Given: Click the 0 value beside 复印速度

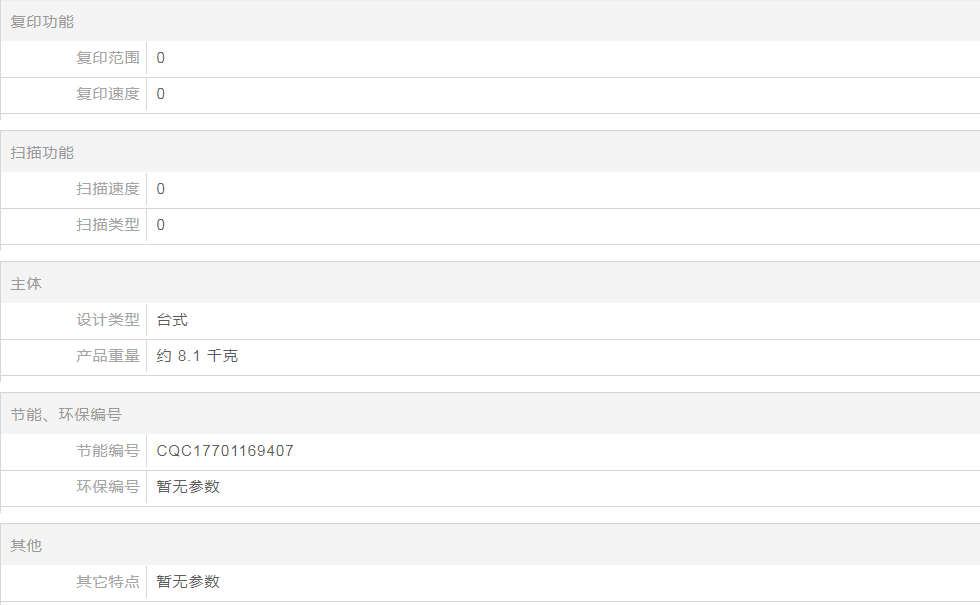Looking at the screenshot, I should point(161,94).
